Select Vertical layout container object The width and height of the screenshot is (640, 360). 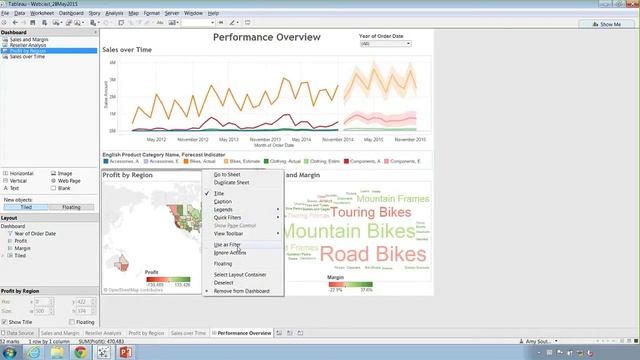15,181
